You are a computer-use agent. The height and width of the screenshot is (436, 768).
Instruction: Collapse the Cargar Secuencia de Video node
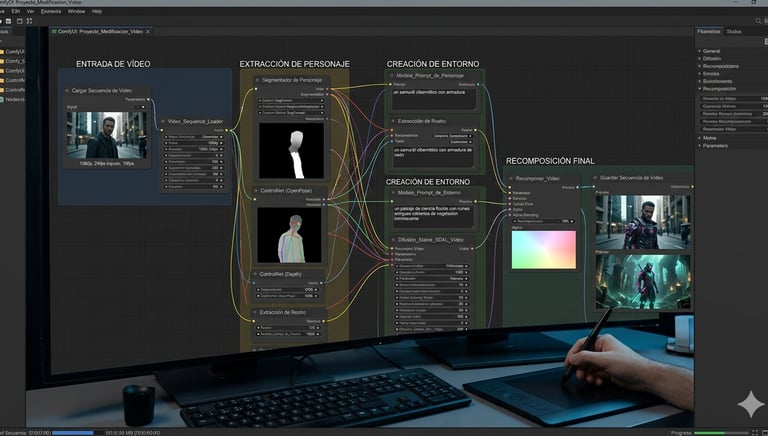click(x=67, y=91)
